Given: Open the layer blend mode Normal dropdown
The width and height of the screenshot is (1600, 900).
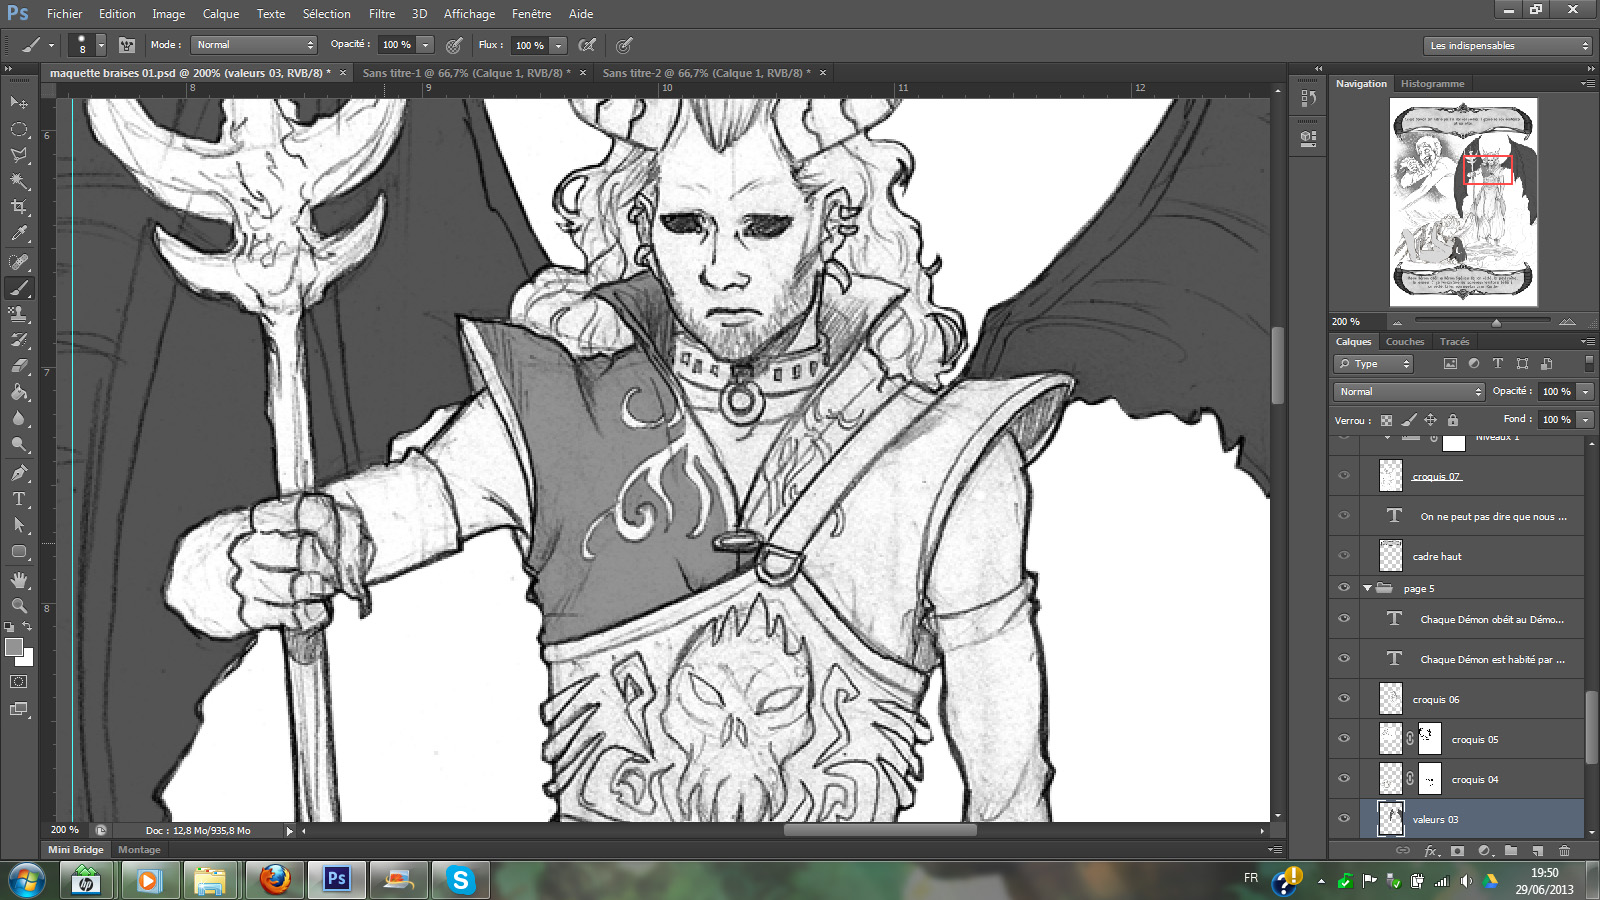Looking at the screenshot, I should 1408,392.
